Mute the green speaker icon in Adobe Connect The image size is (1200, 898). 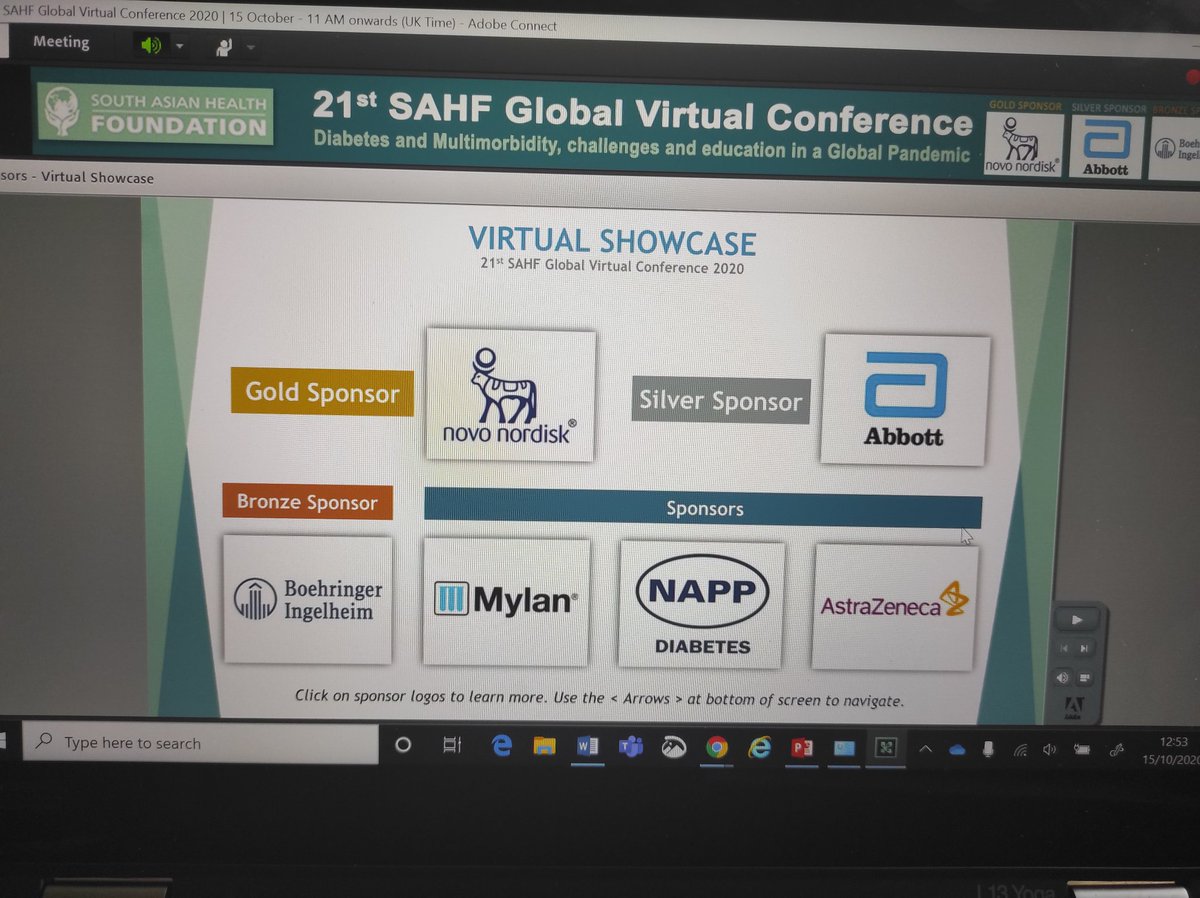[x=152, y=44]
